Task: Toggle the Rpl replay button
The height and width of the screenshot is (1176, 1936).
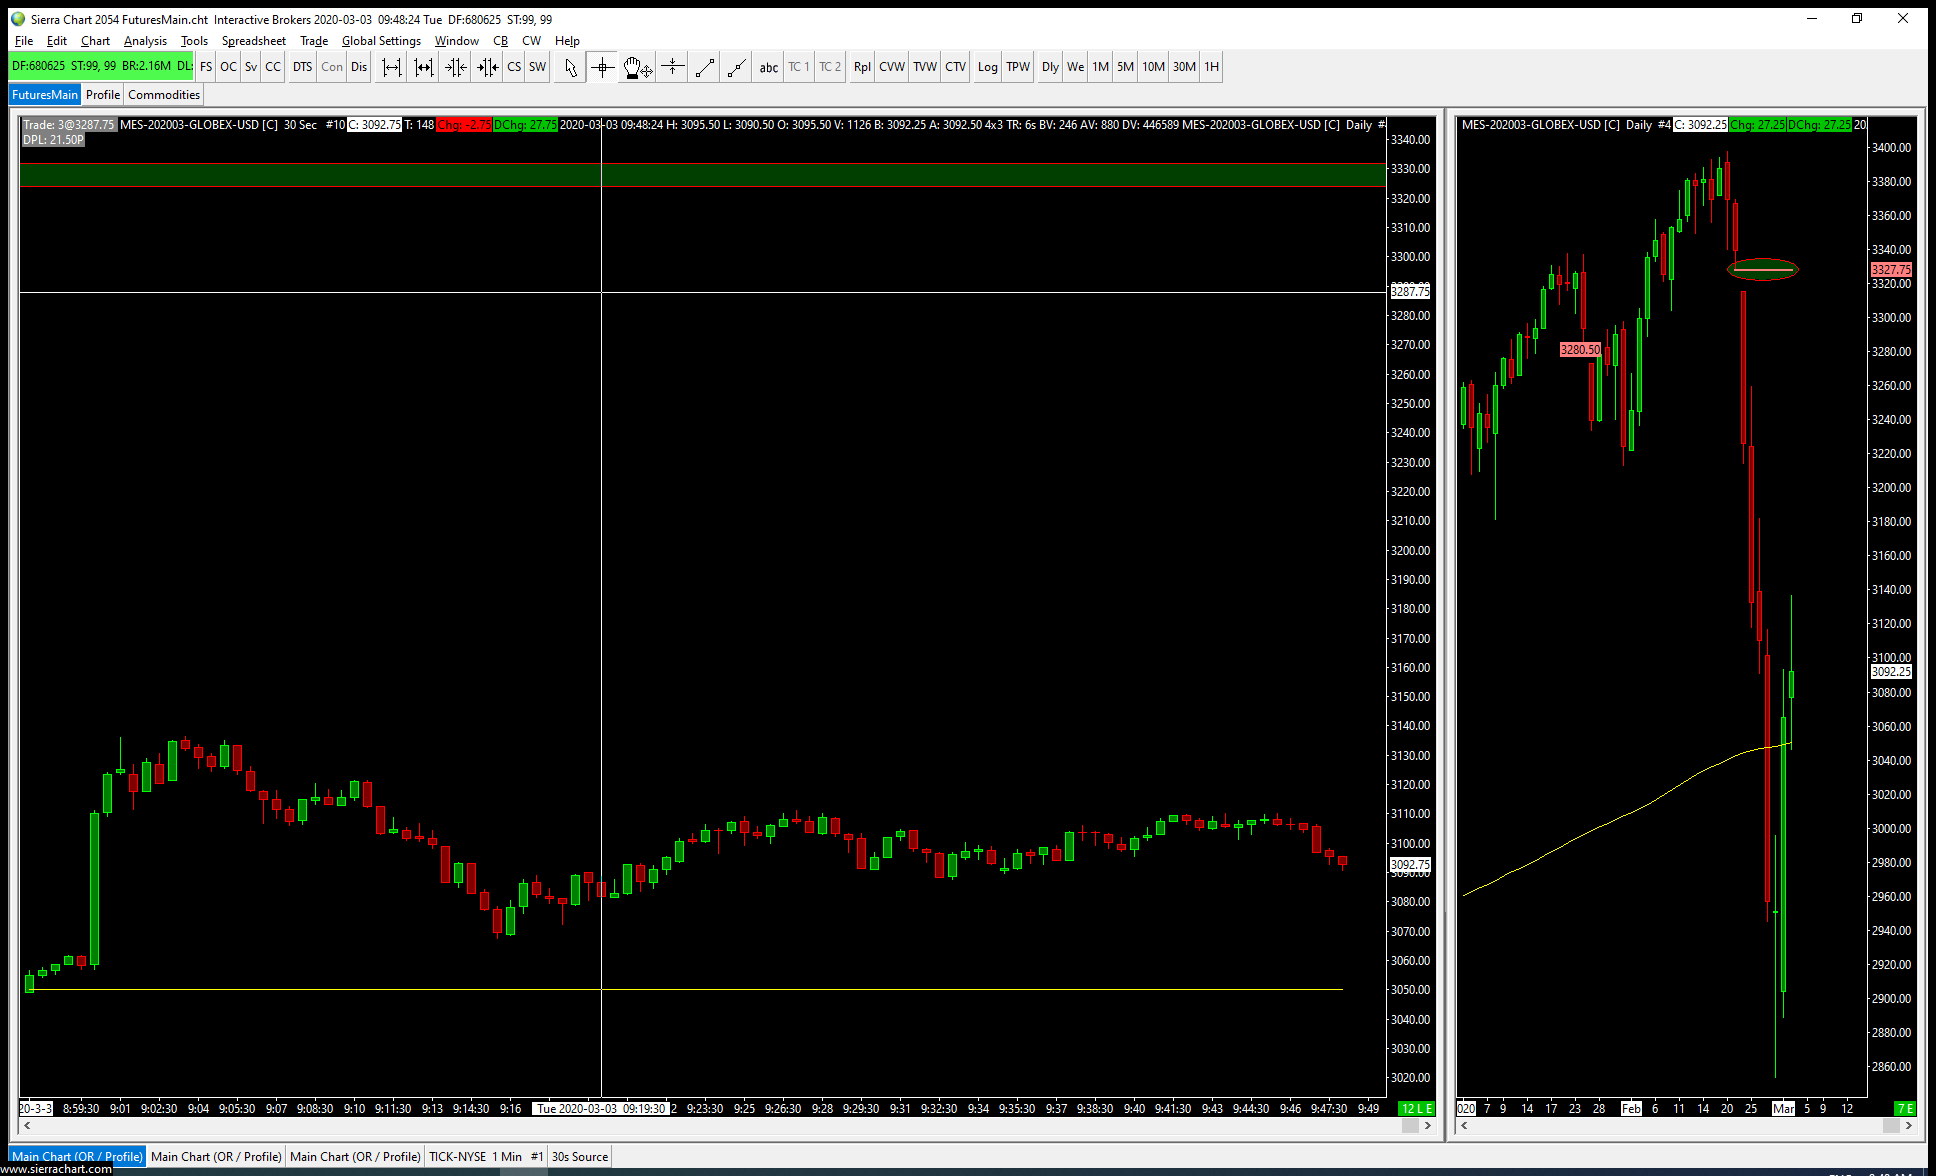Action: click(861, 67)
